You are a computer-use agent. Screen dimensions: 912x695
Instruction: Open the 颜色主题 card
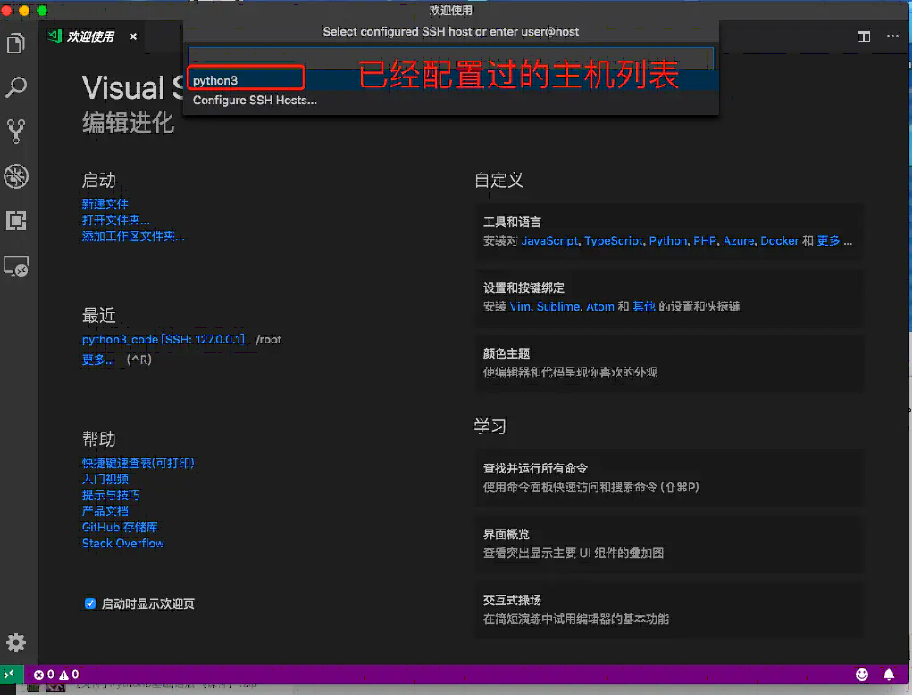[669, 363]
